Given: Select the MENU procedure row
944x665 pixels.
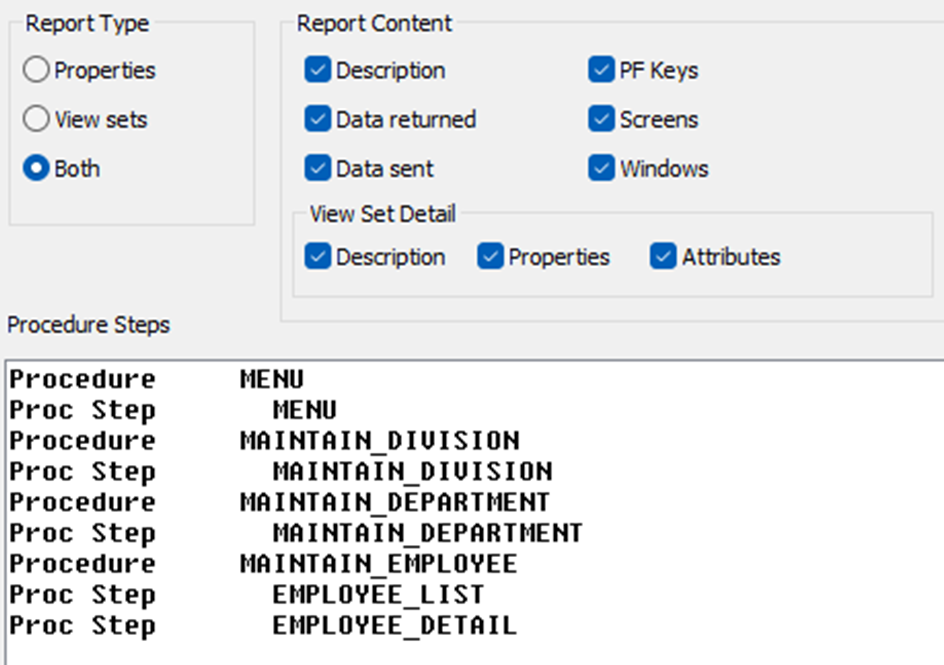Looking at the screenshot, I should point(476,379).
